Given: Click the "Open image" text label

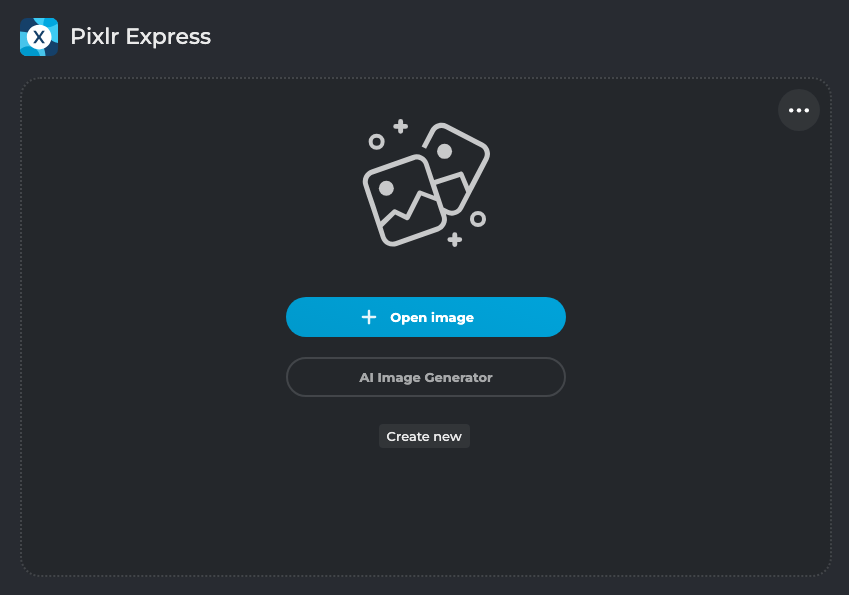Looking at the screenshot, I should coord(432,317).
